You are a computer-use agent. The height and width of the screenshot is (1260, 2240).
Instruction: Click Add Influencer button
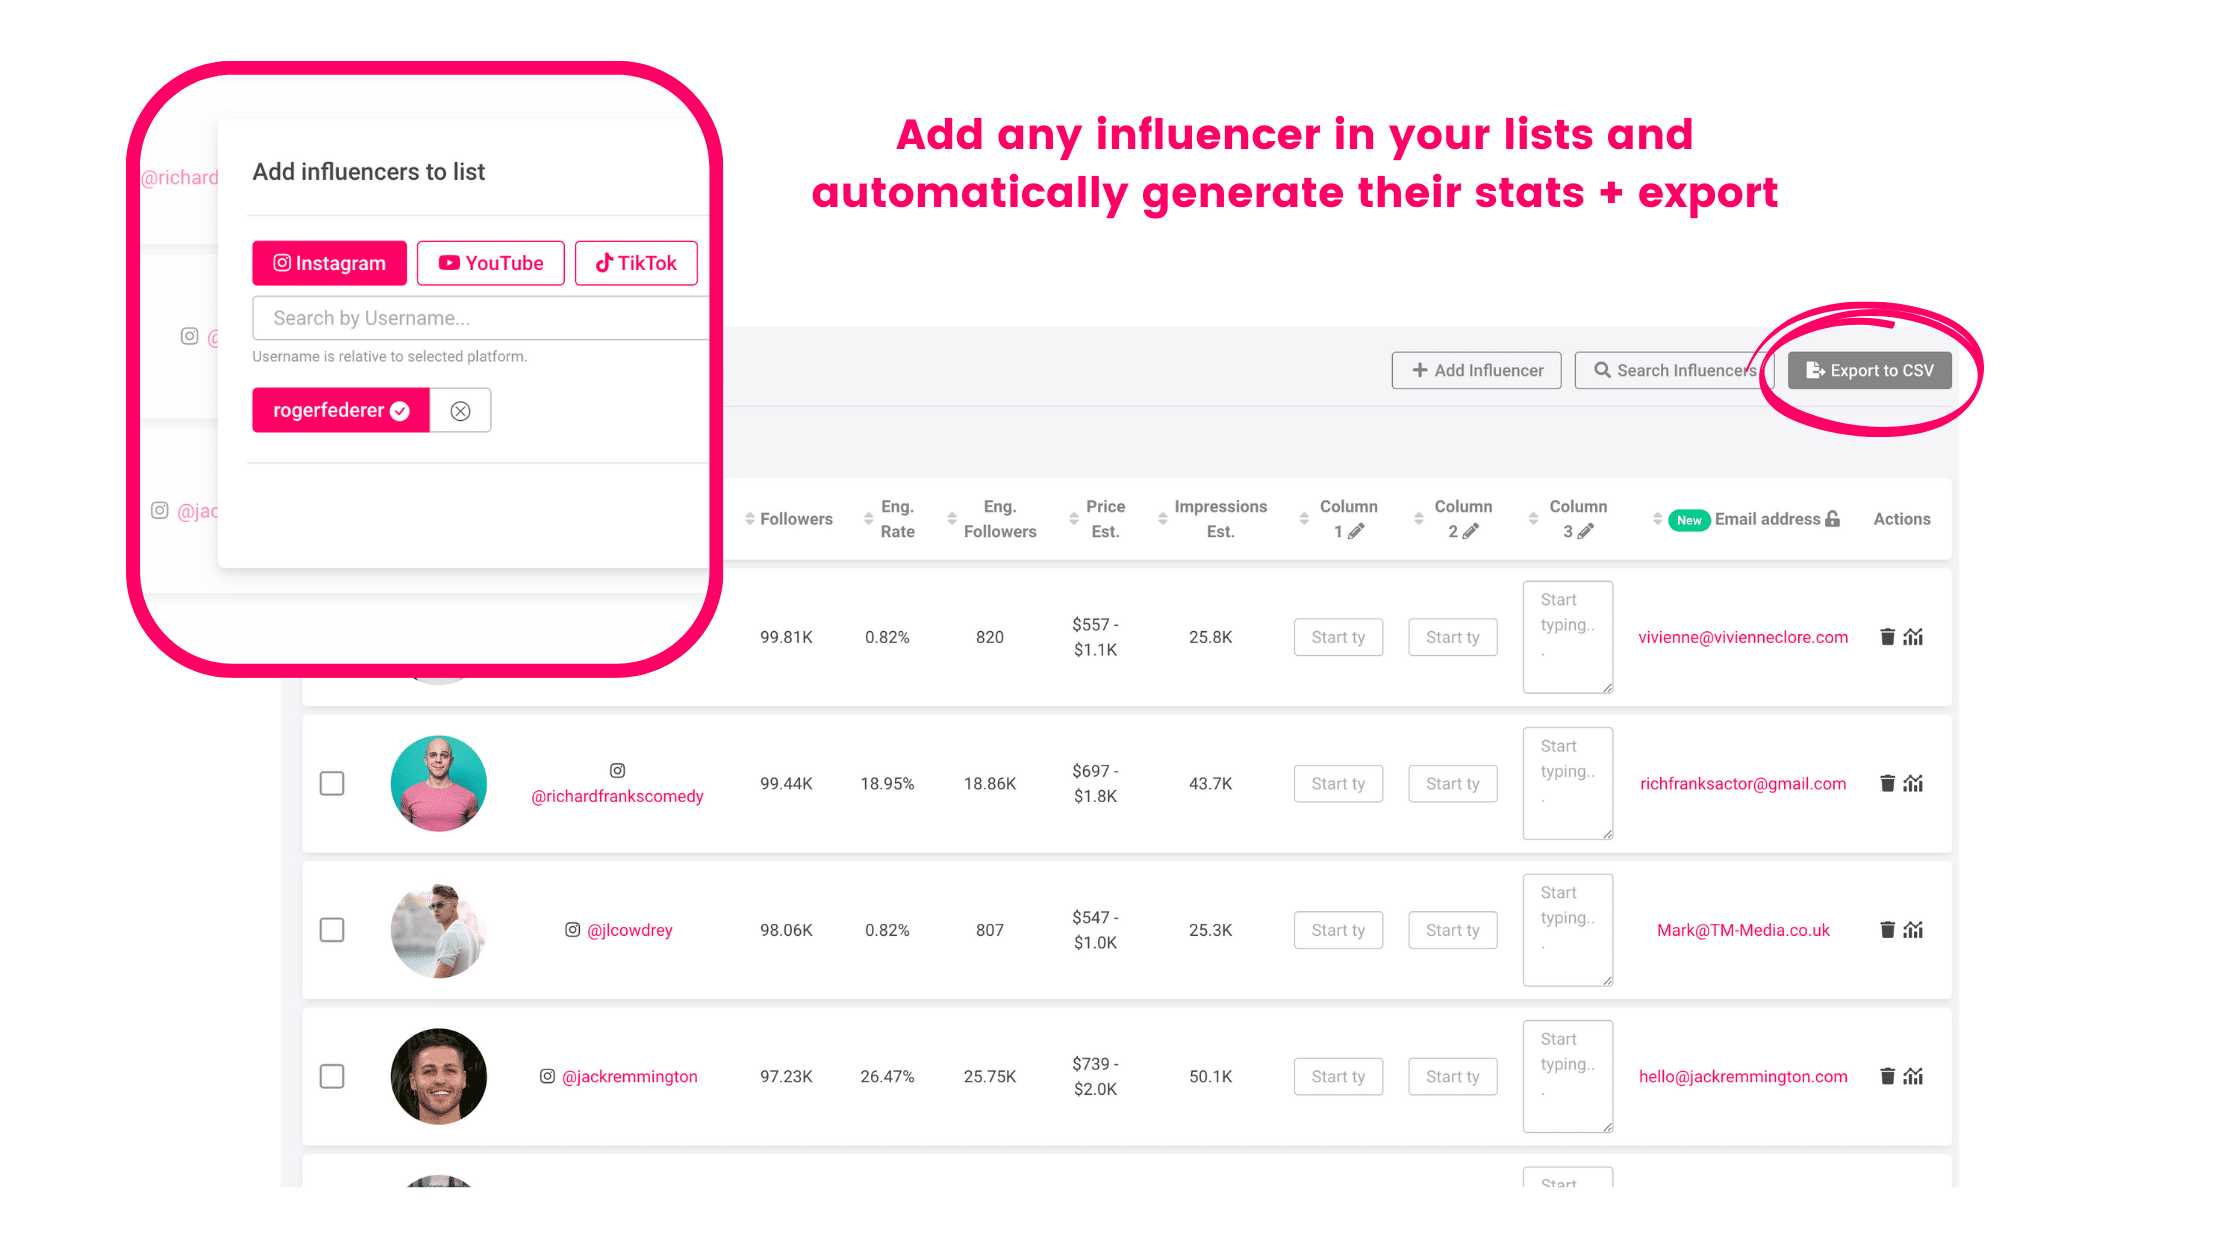1477,368
